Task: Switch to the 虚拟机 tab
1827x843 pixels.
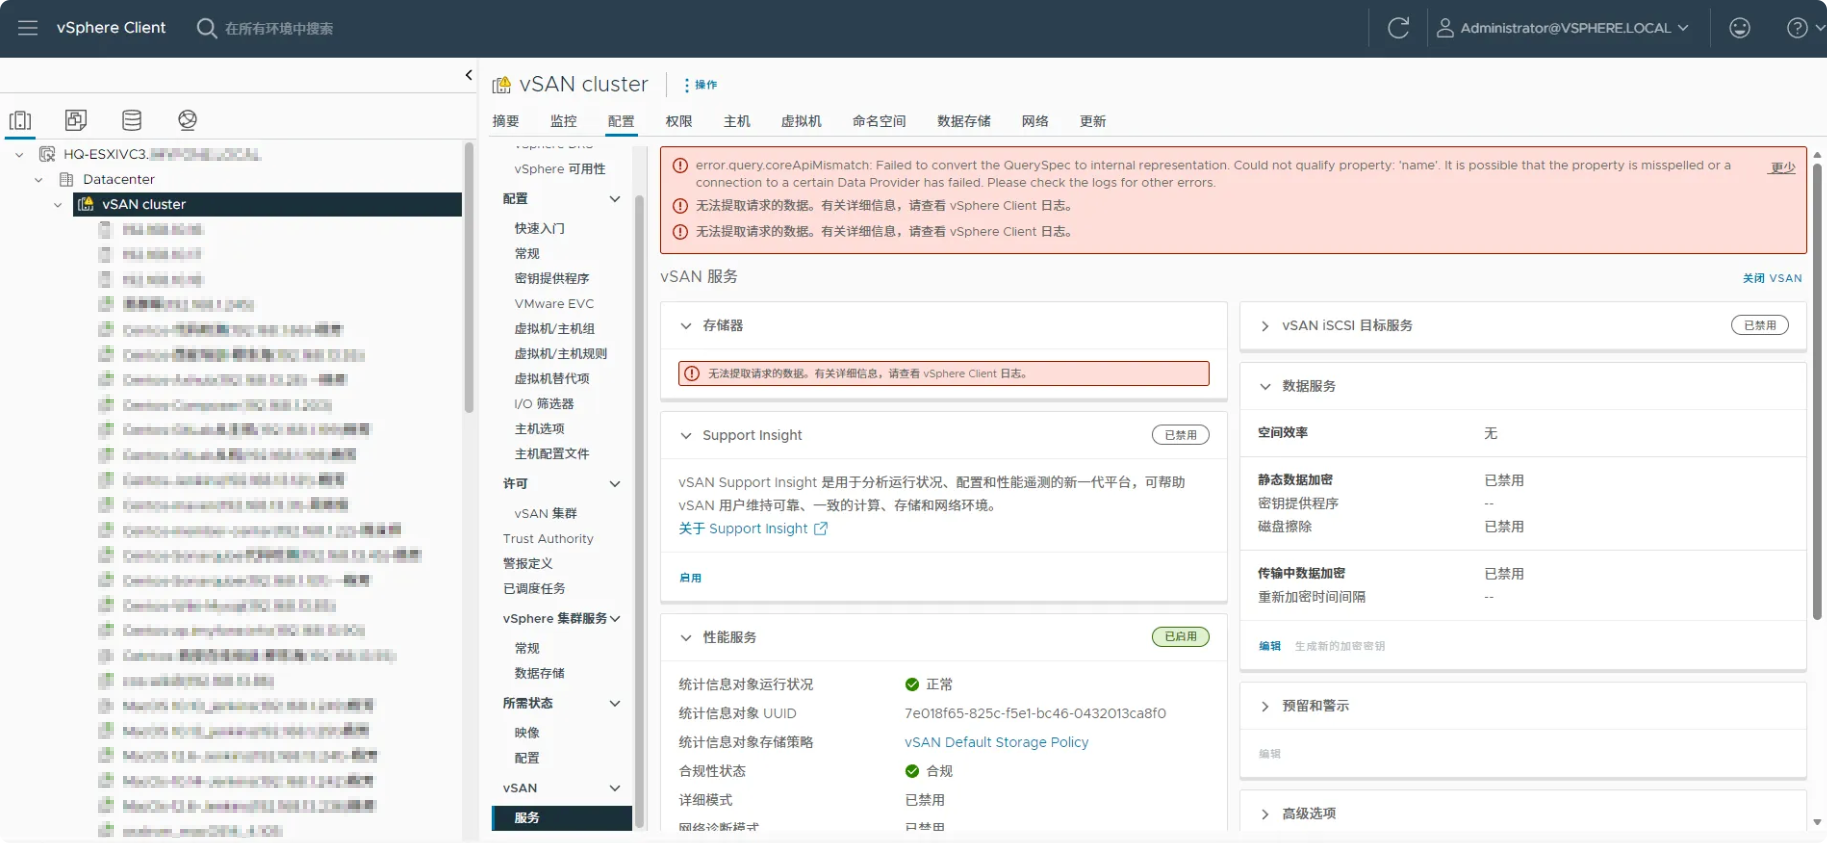Action: (x=801, y=121)
